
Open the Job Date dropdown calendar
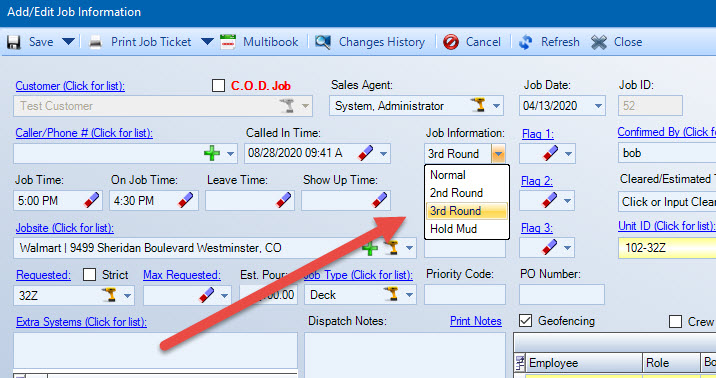pyautogui.click(x=598, y=106)
